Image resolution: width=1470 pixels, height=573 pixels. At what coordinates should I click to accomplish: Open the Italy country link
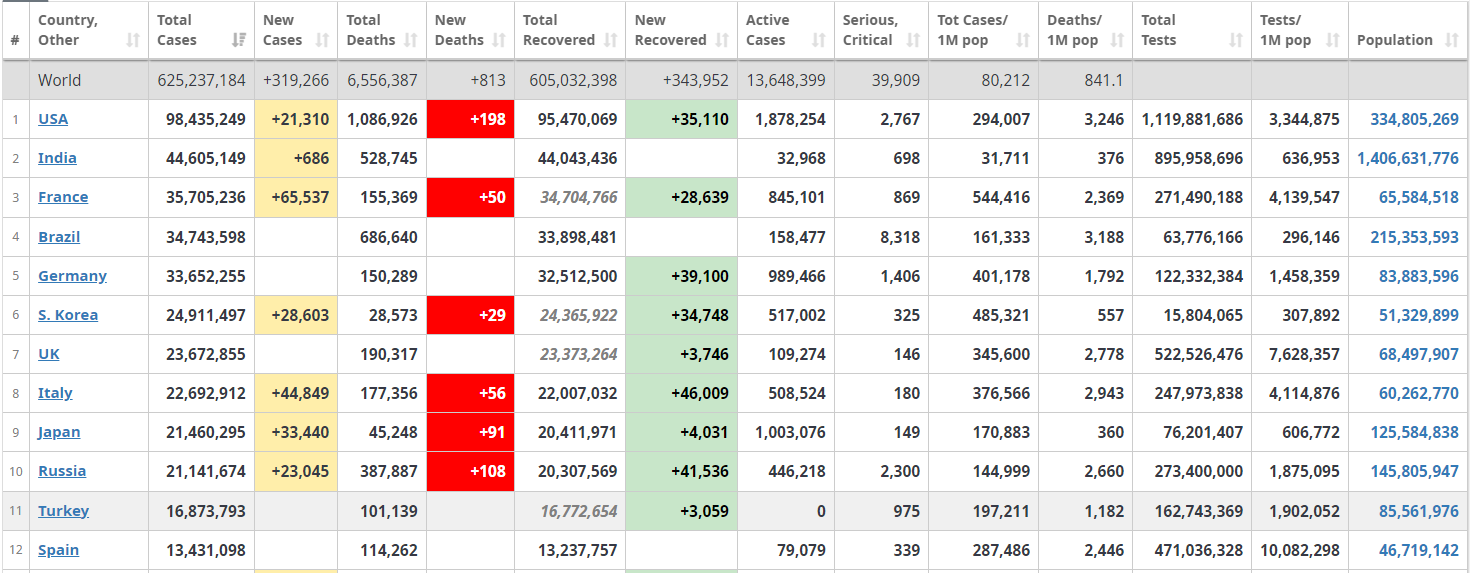pos(55,393)
